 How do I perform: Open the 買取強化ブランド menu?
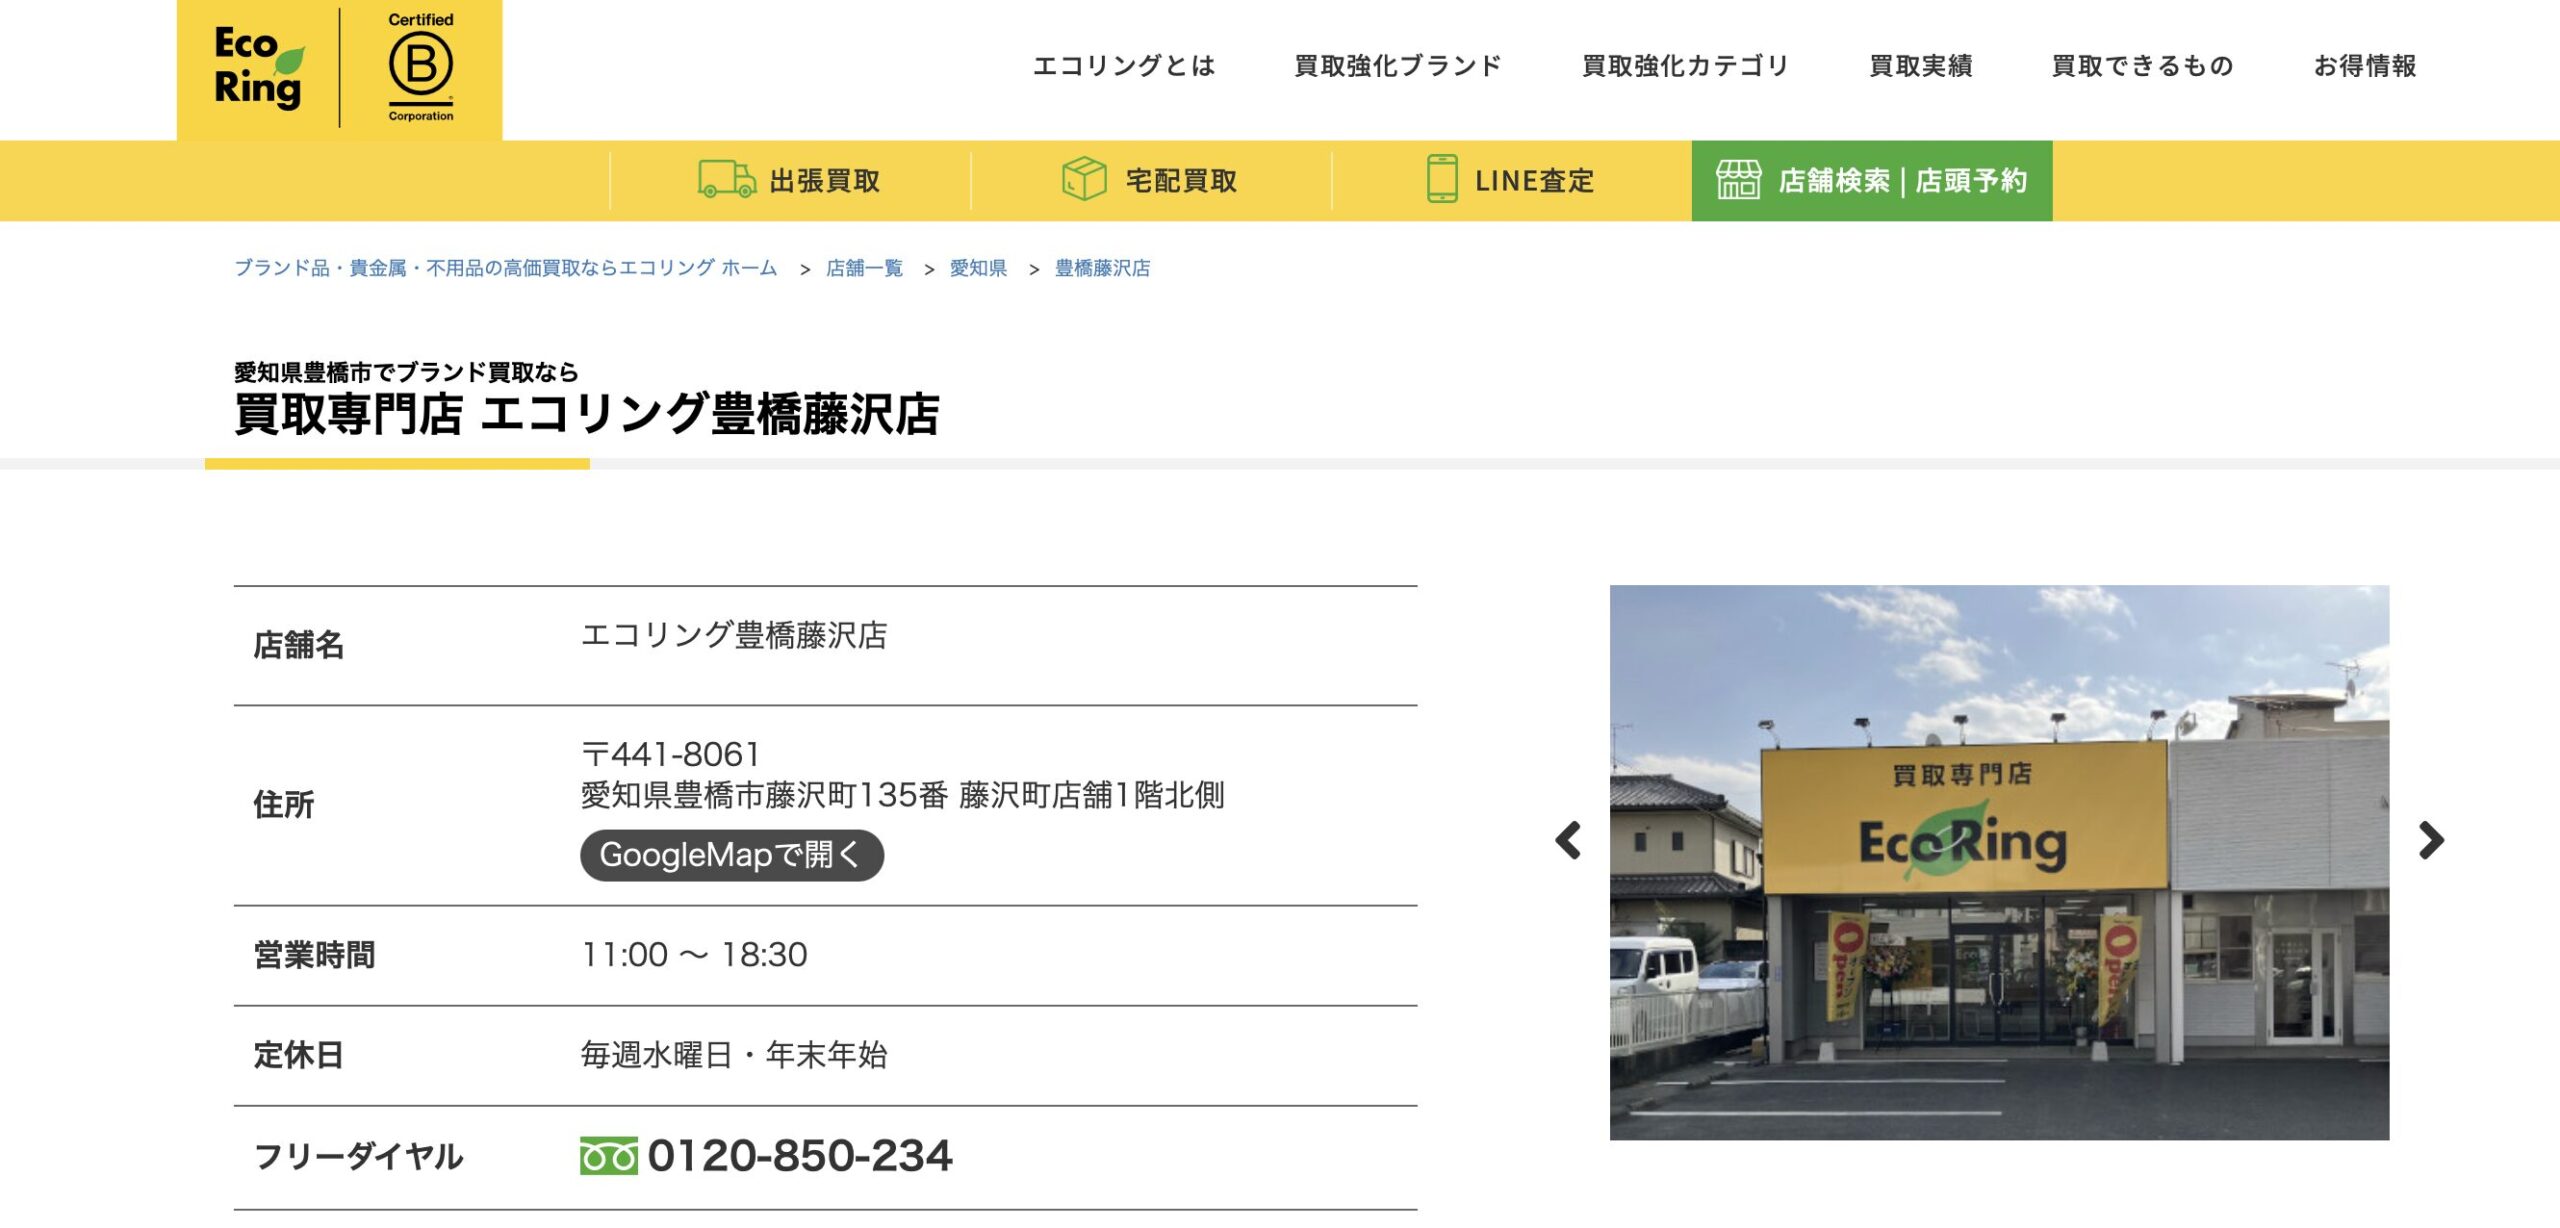tap(1398, 66)
